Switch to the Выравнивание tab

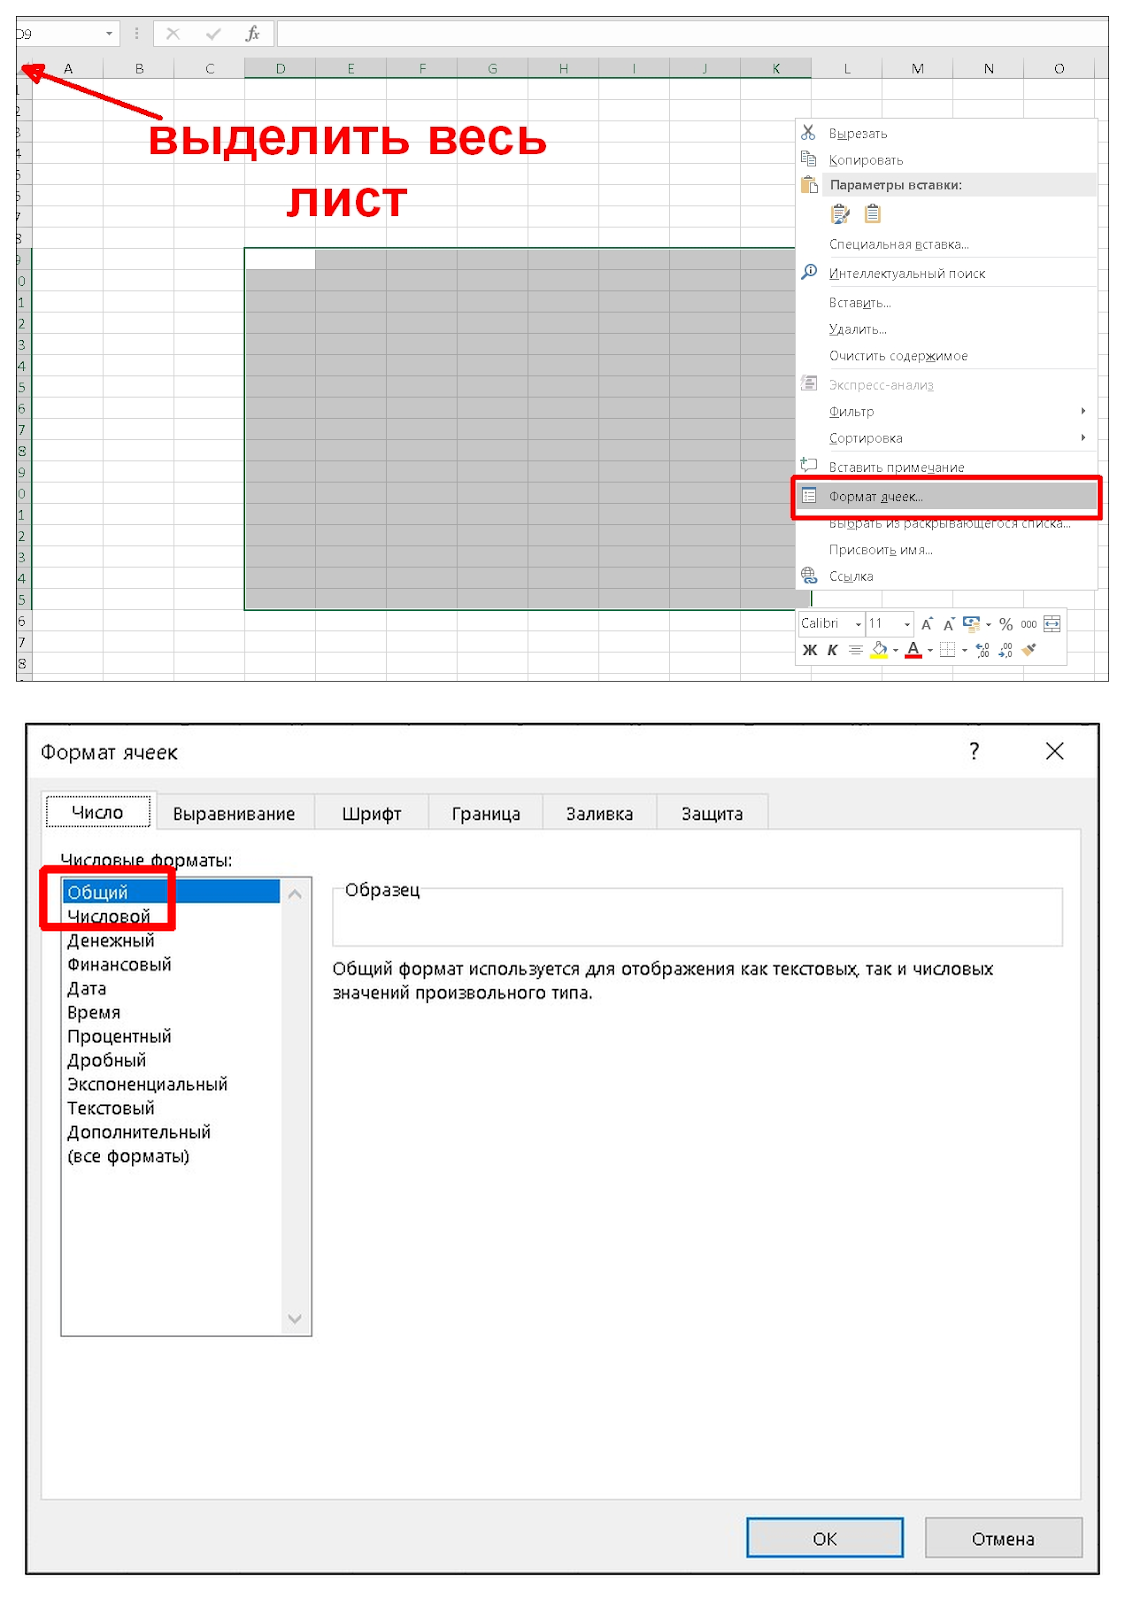(234, 813)
